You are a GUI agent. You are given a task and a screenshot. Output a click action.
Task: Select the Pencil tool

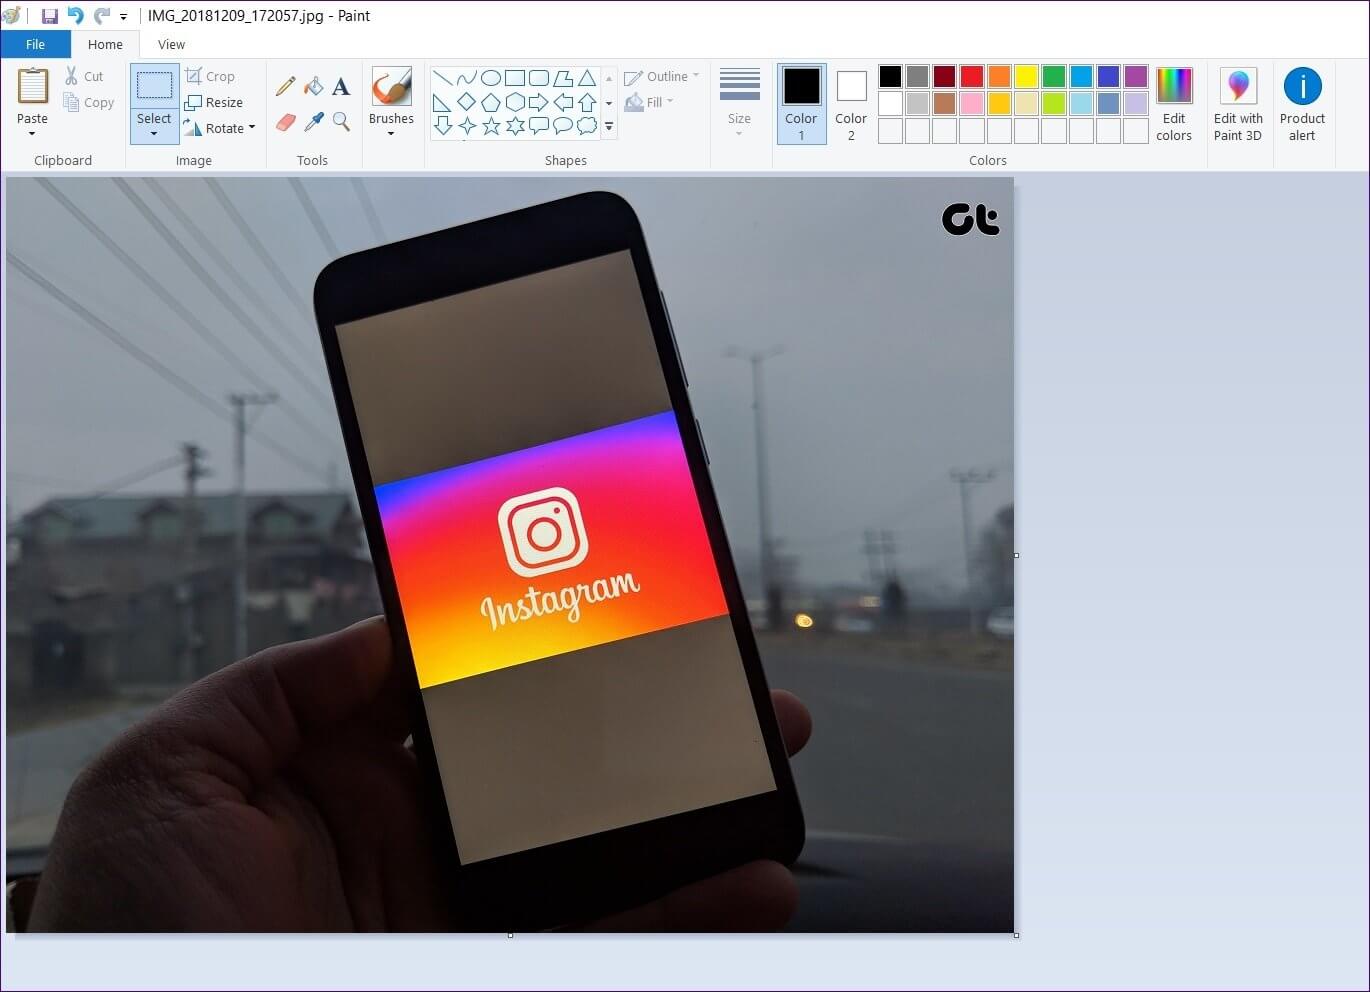click(x=286, y=87)
